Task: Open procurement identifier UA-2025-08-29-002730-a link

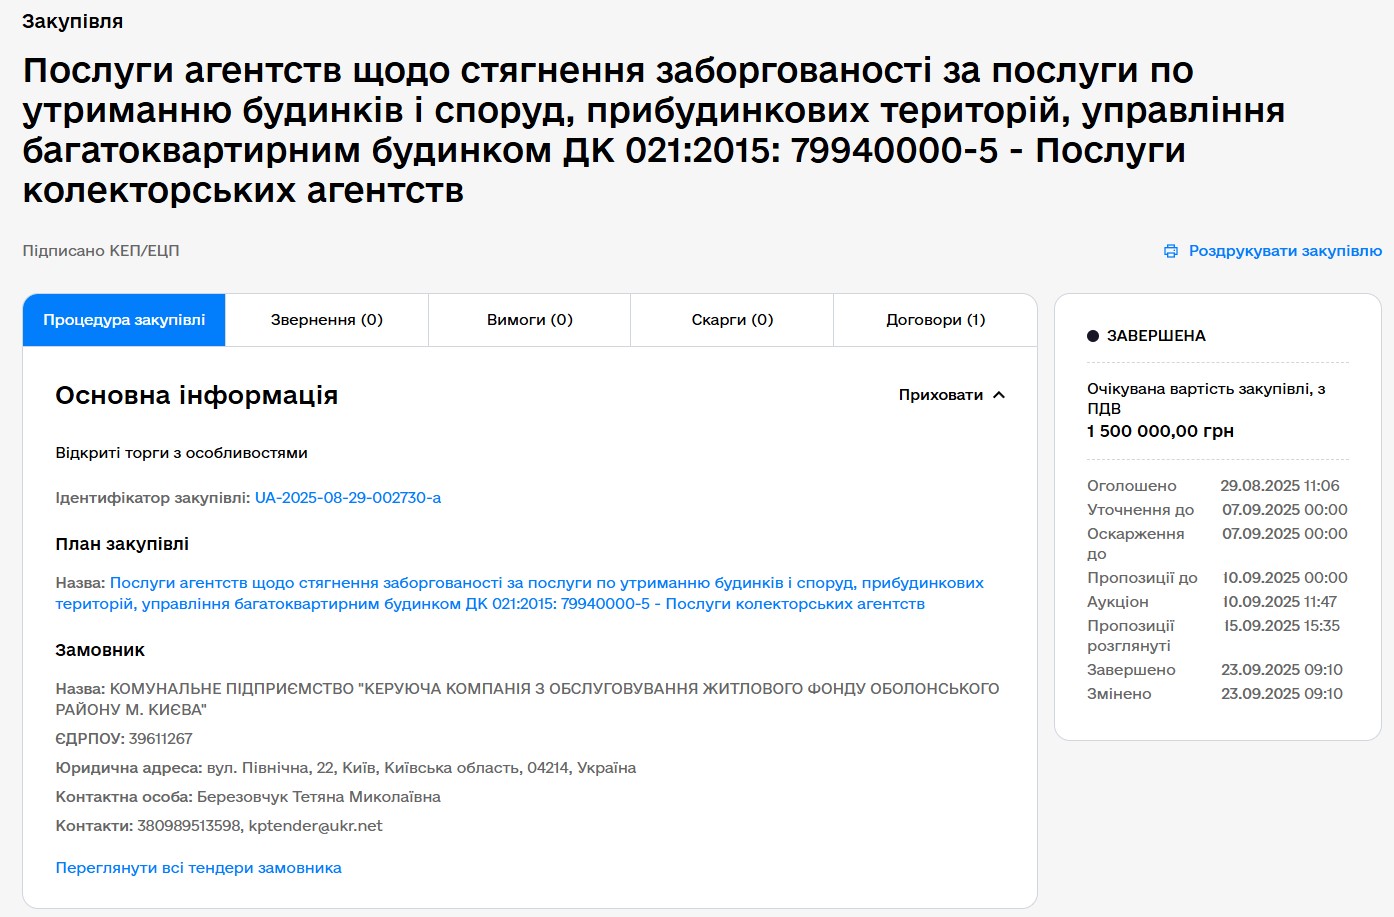Action: [x=348, y=498]
